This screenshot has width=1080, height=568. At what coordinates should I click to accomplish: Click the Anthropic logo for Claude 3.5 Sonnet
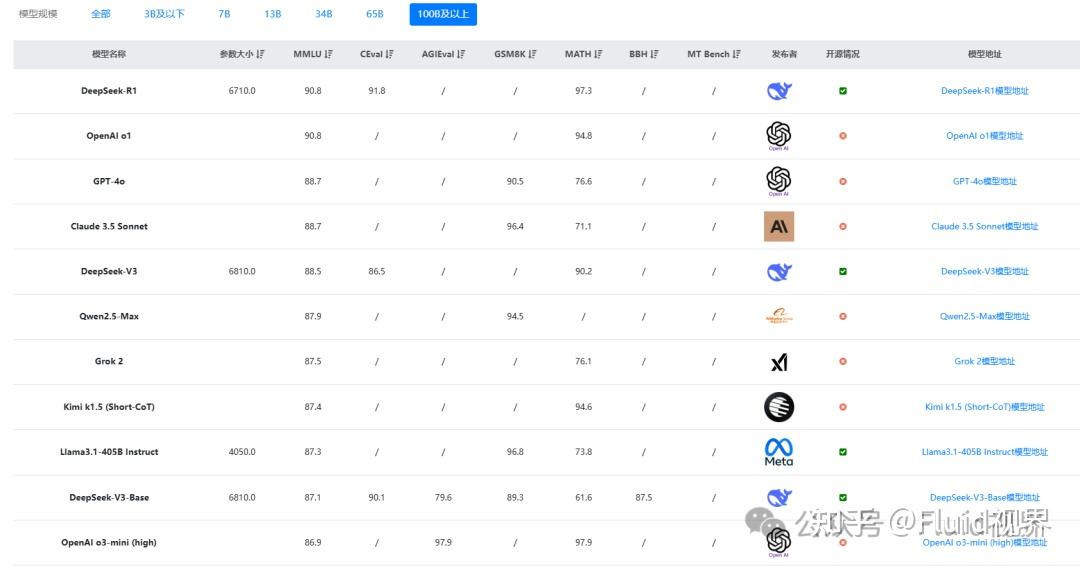click(778, 226)
